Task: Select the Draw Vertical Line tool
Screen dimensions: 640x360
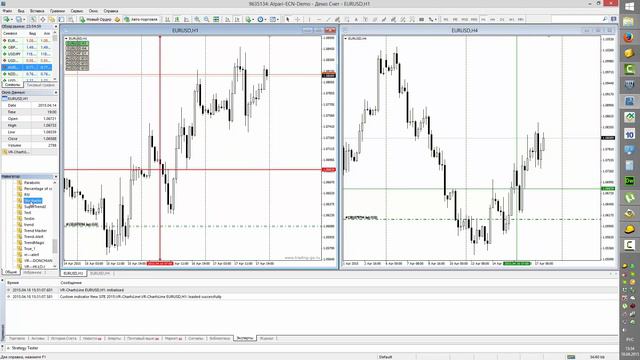Action: click(309, 19)
